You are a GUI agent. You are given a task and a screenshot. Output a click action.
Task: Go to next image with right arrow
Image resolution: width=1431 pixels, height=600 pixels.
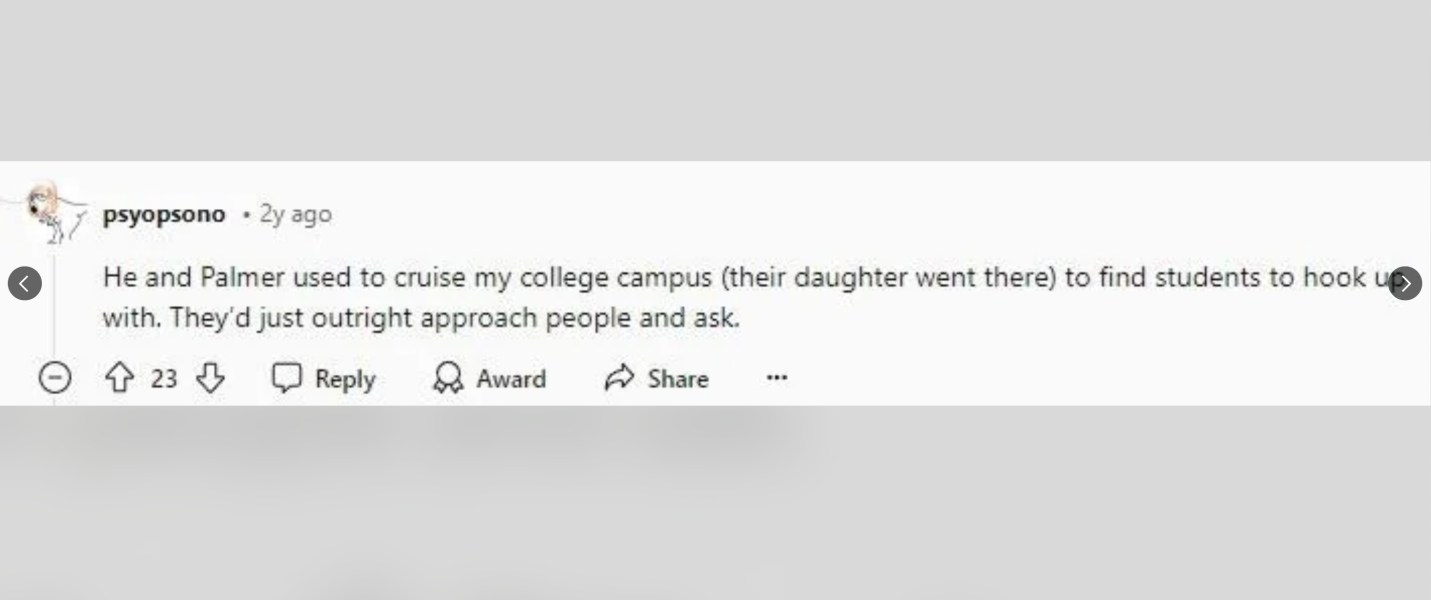[x=1404, y=284]
